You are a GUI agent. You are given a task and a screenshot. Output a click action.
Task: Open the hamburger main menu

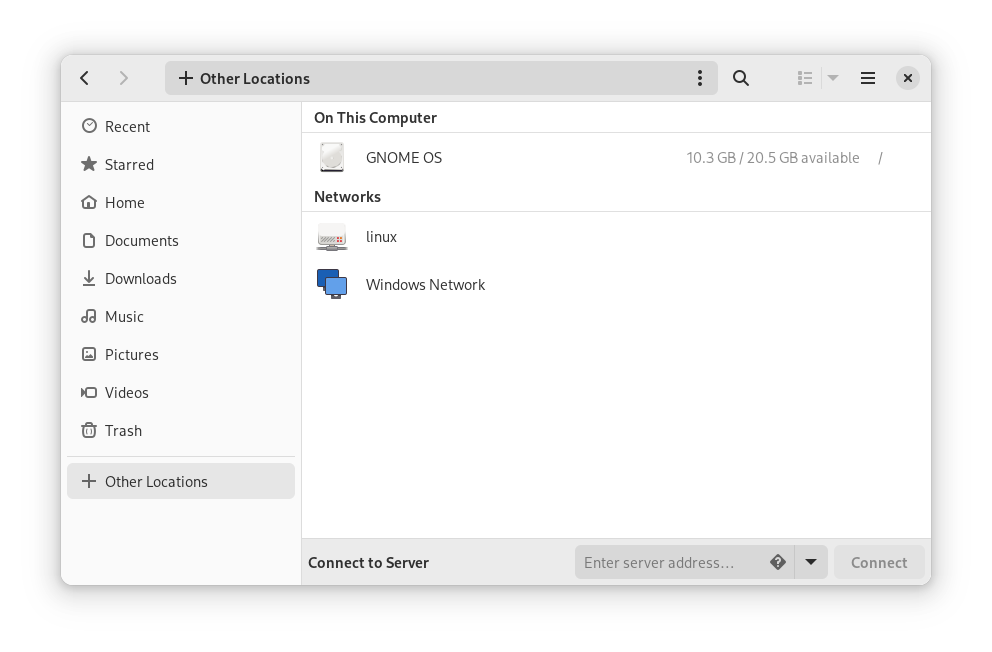click(868, 78)
